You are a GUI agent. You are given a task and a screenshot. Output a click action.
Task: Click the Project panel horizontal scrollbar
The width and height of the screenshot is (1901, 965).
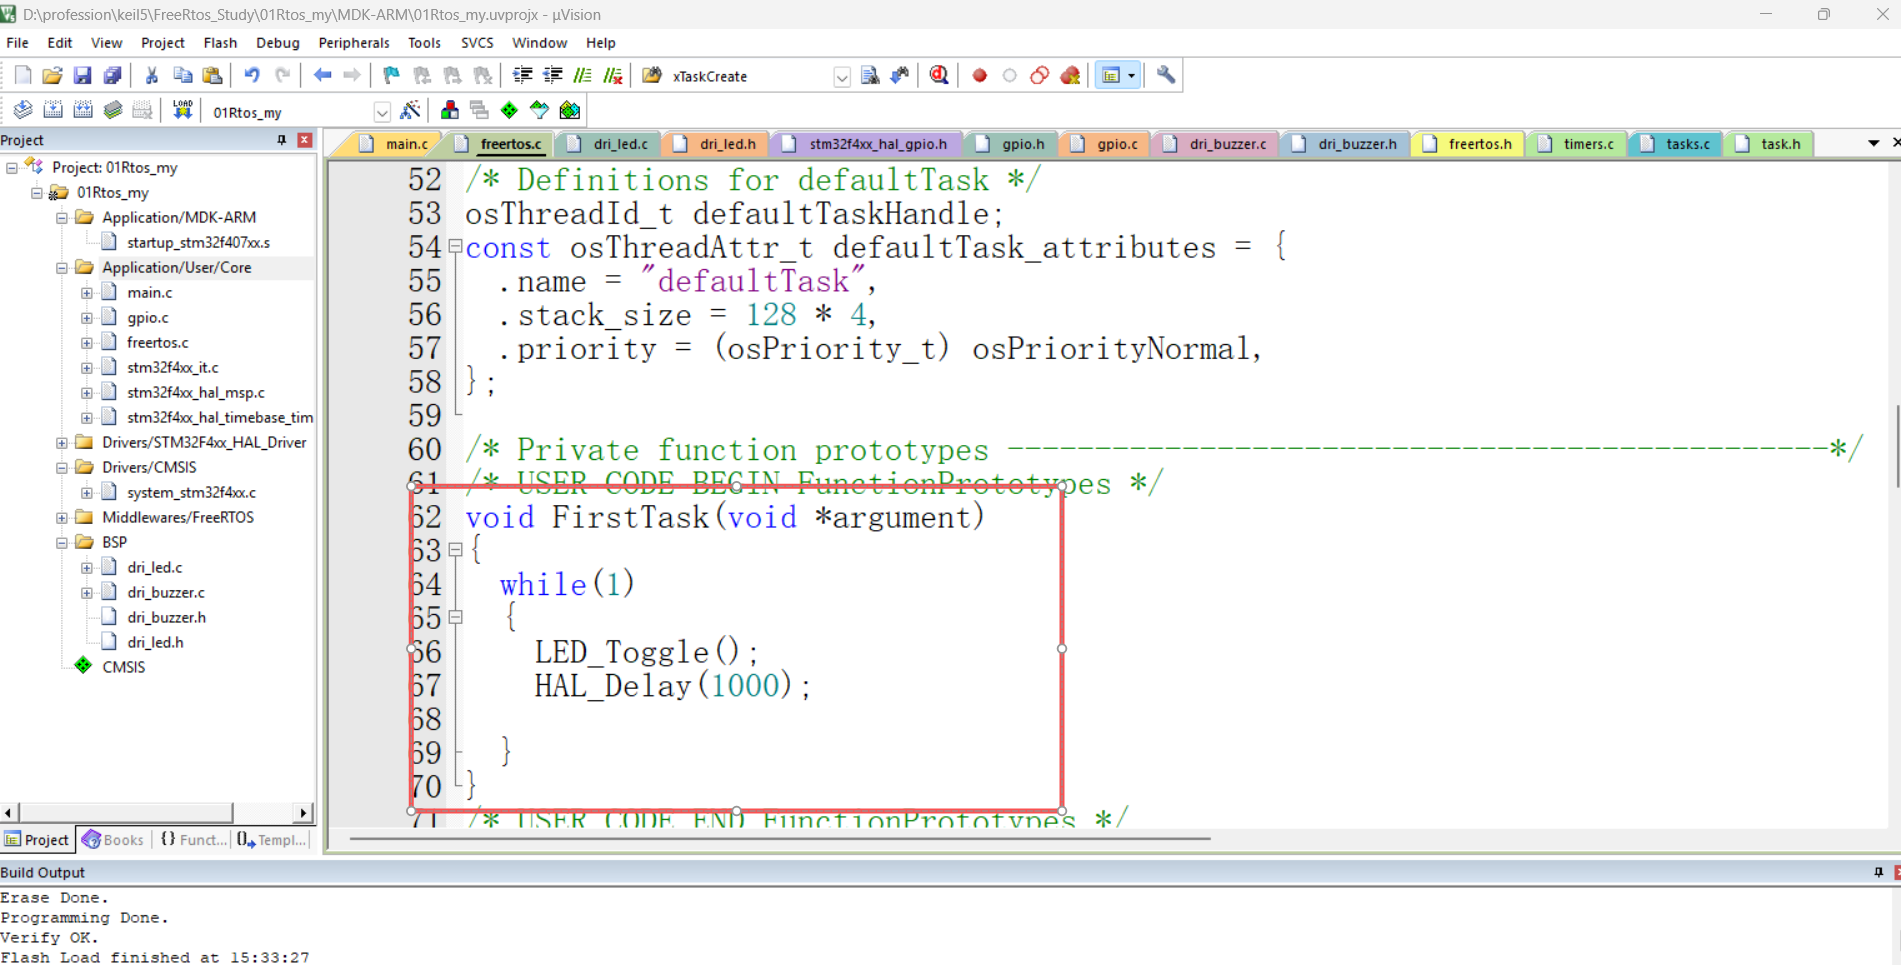(157, 813)
